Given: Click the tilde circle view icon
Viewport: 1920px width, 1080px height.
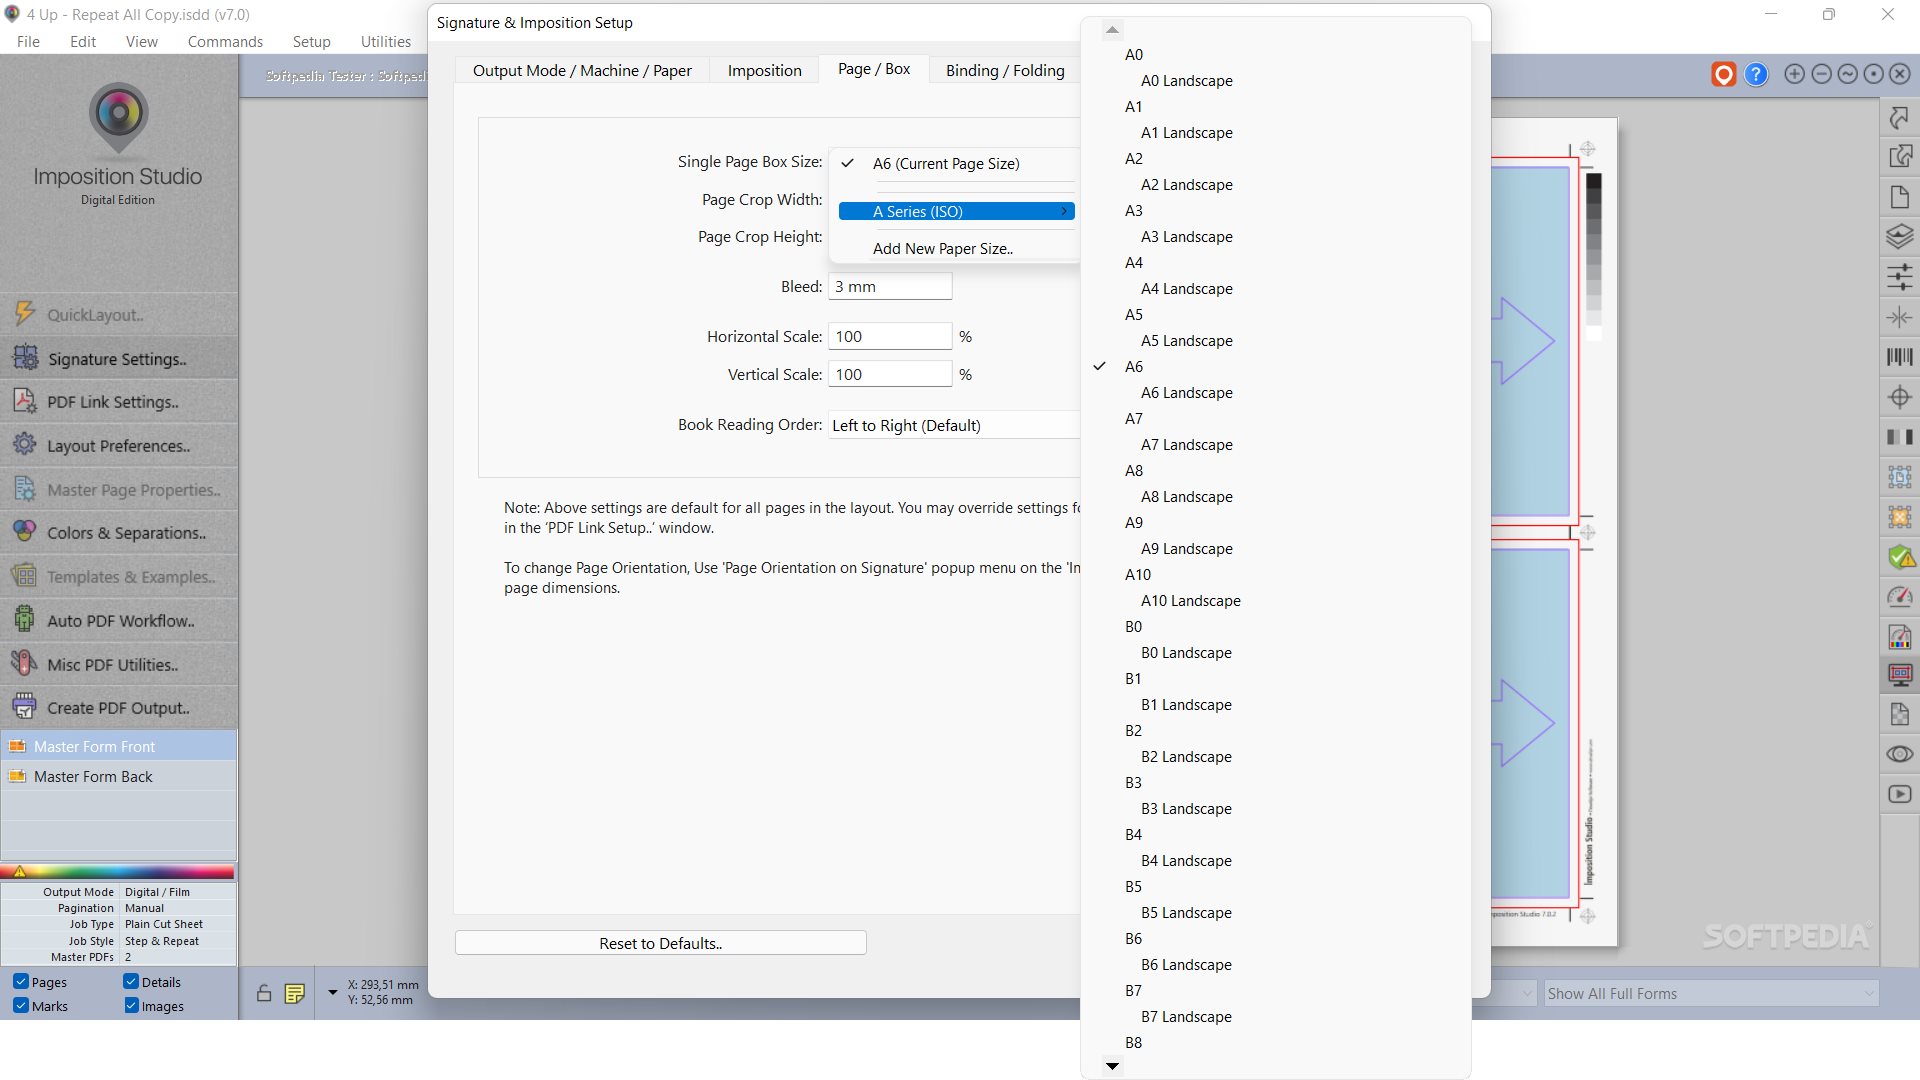Looking at the screenshot, I should [1847, 74].
